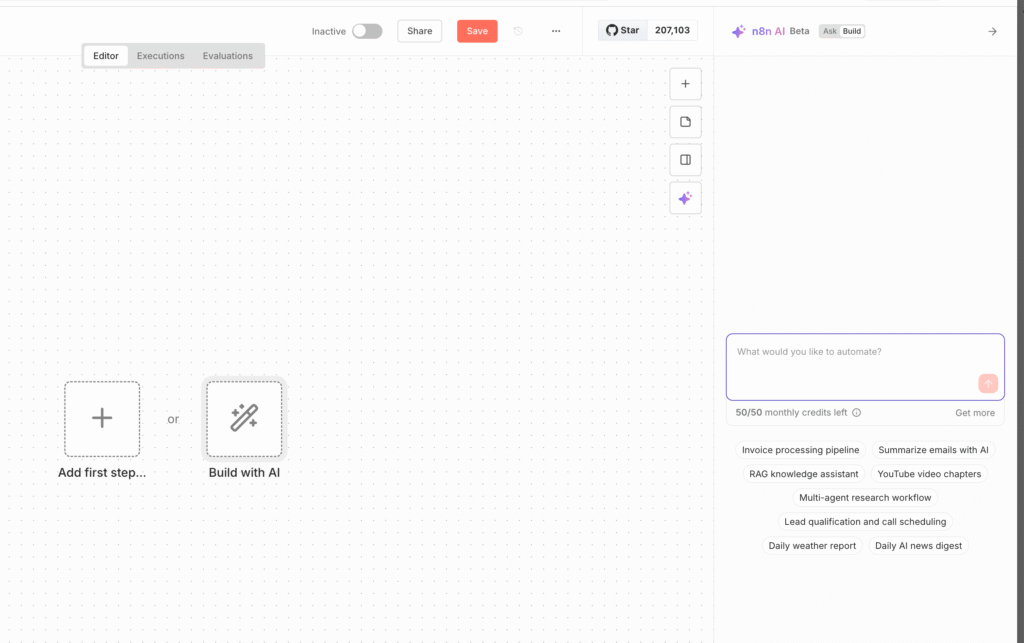The image size is (1024, 643).
Task: Choose the Daily AI news digest suggestion
Action: tap(918, 546)
